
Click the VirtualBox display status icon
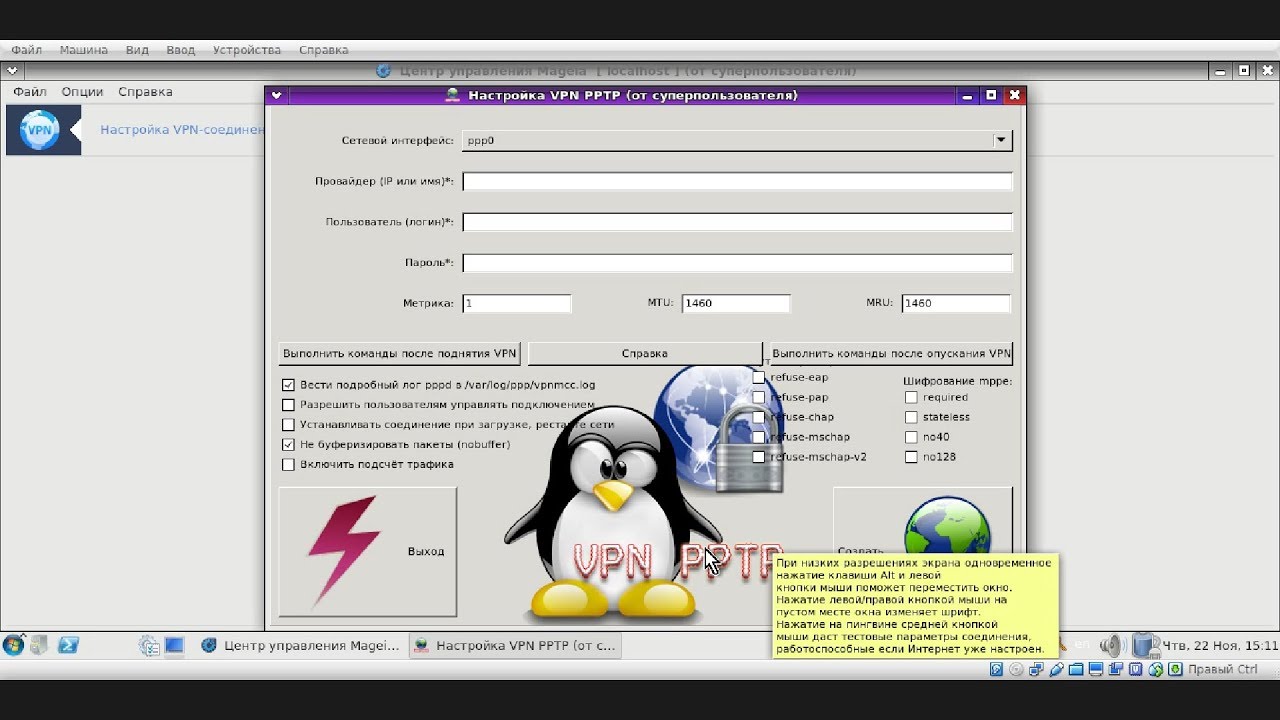point(1095,669)
